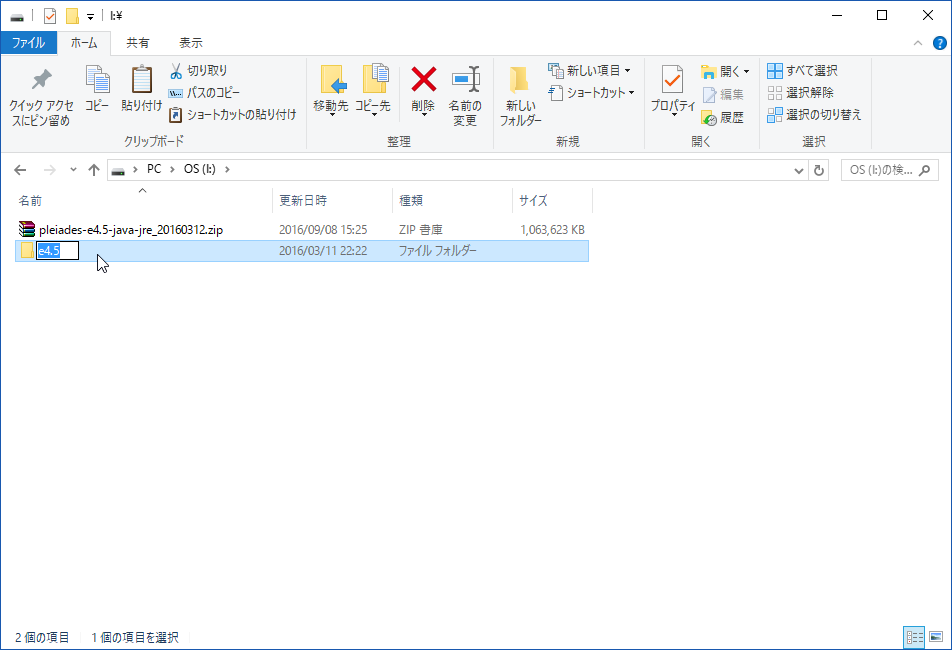The width and height of the screenshot is (952, 650).
Task: Open the コピー先 copy-to button
Action: click(373, 90)
